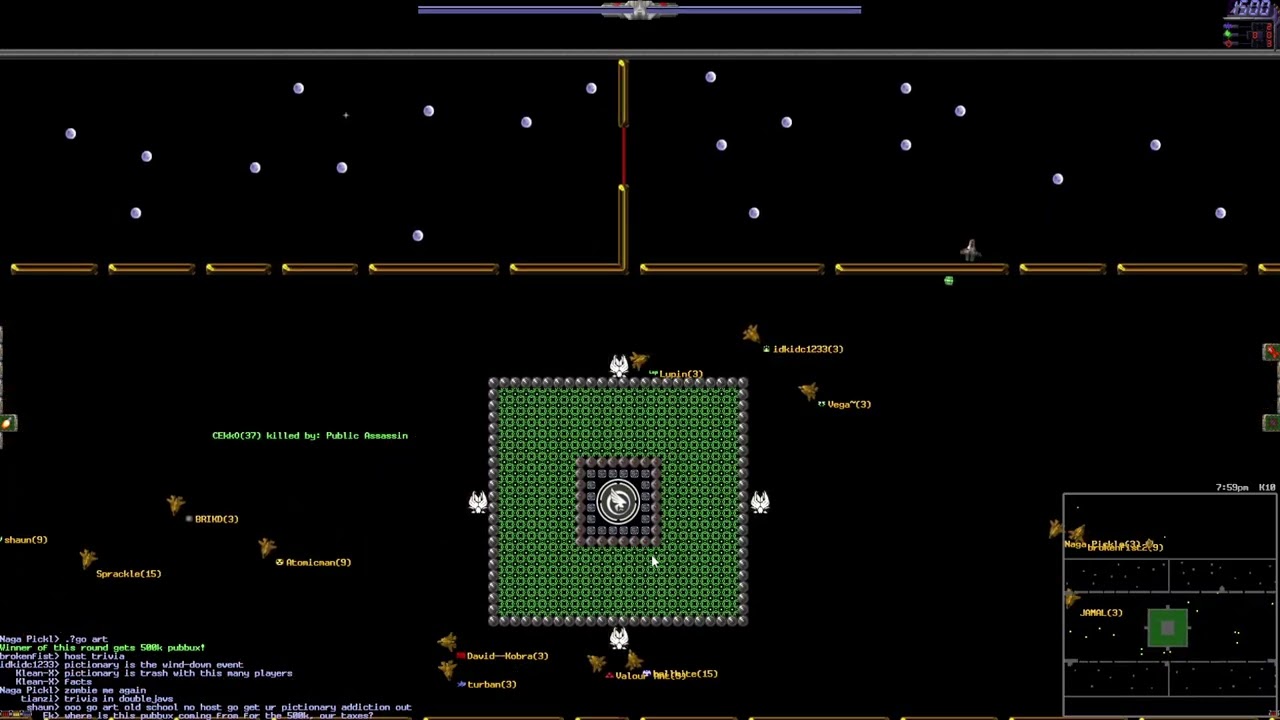The width and height of the screenshot is (1280, 720).
Task: Target the gold ship near the BRIKO(3) label
Action: click(176, 504)
